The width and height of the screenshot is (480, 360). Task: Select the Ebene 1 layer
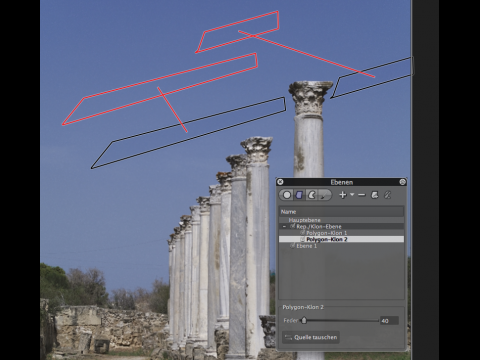(341, 246)
